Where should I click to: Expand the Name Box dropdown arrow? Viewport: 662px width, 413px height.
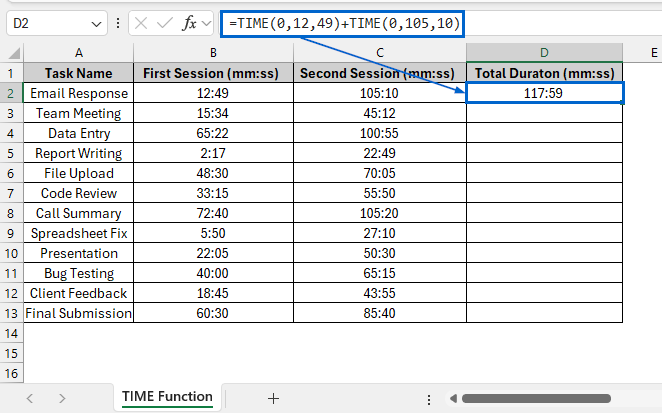(96, 24)
